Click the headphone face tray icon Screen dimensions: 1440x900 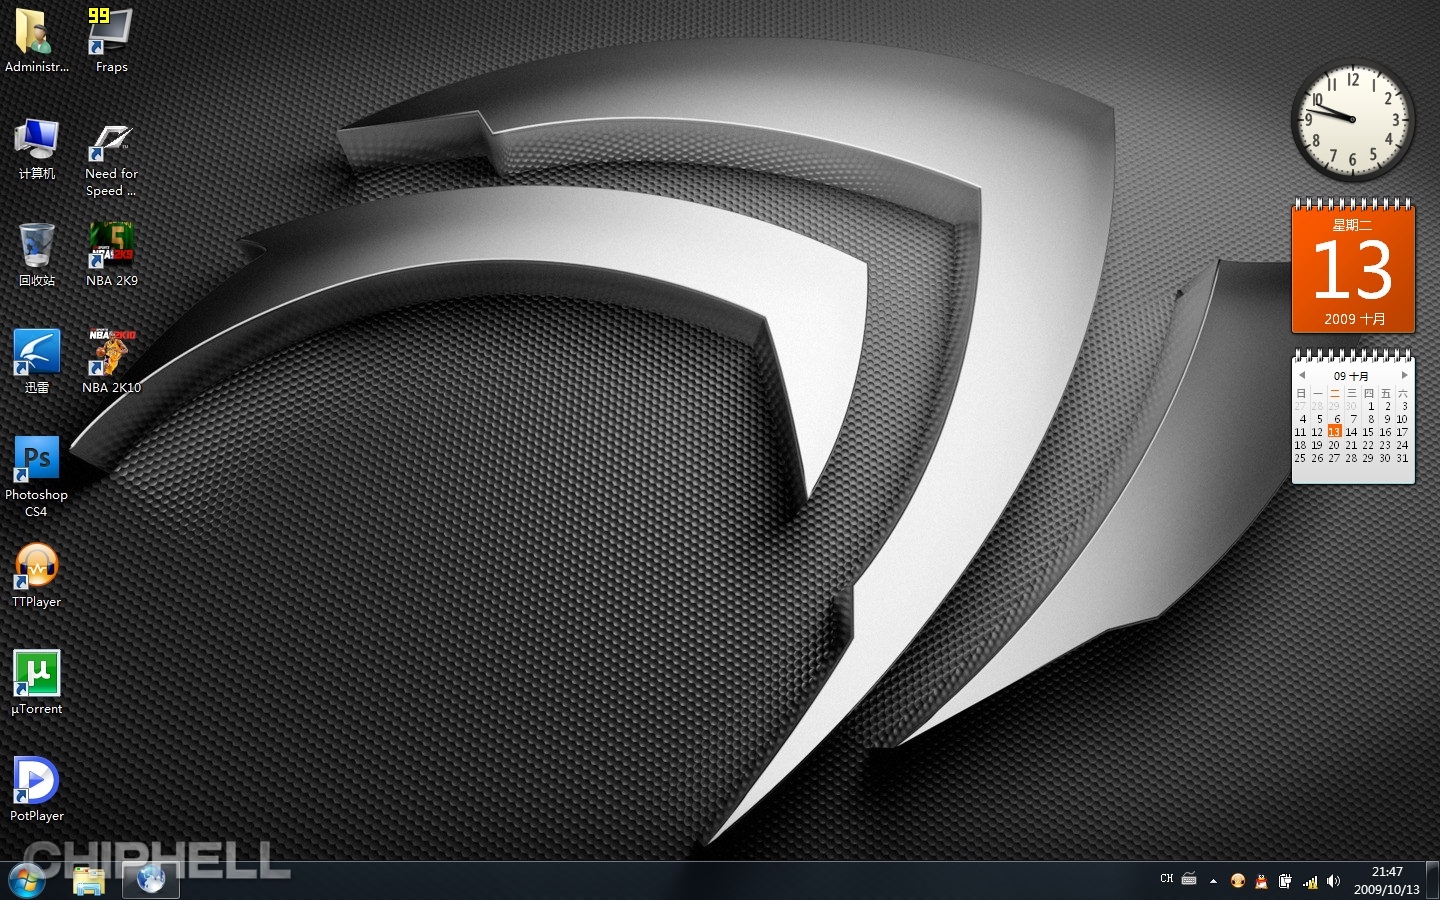[1238, 881]
